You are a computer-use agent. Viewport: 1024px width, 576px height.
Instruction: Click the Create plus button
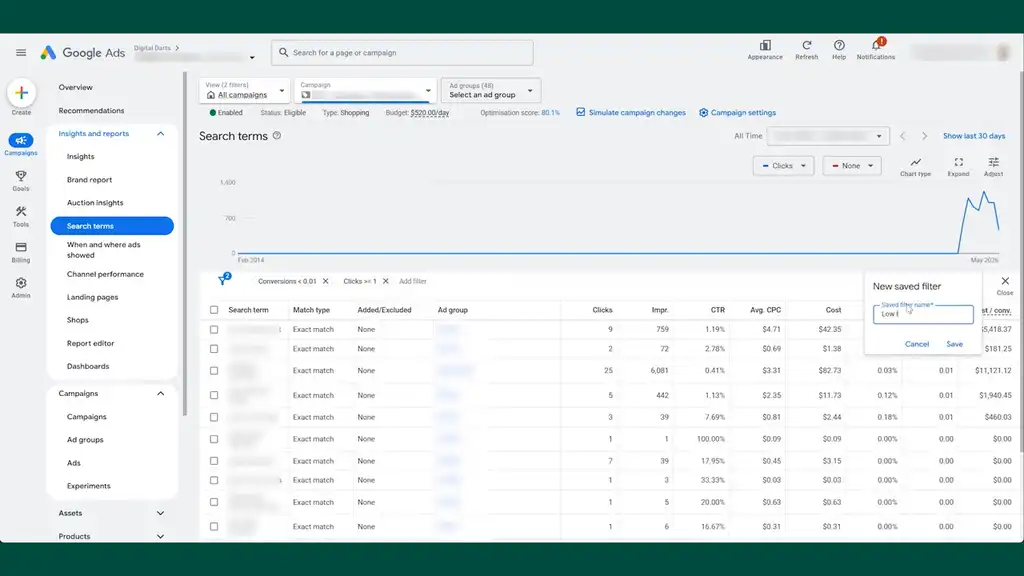[21, 93]
